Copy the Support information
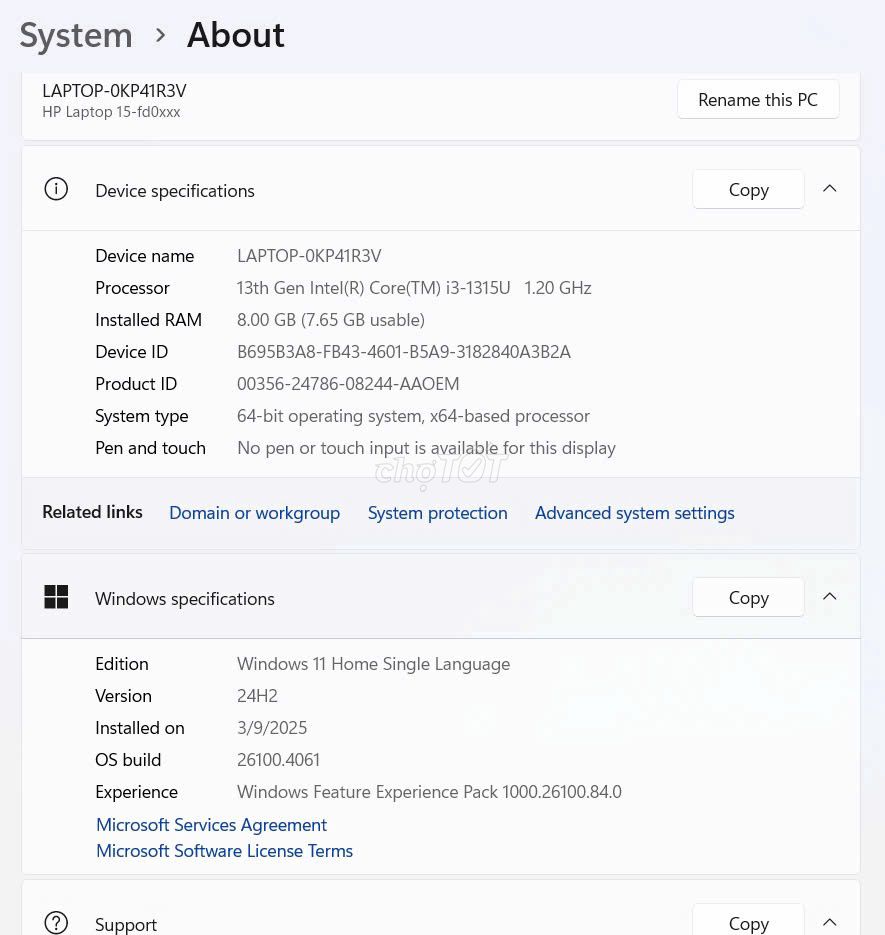The image size is (885, 935). [x=748, y=921]
